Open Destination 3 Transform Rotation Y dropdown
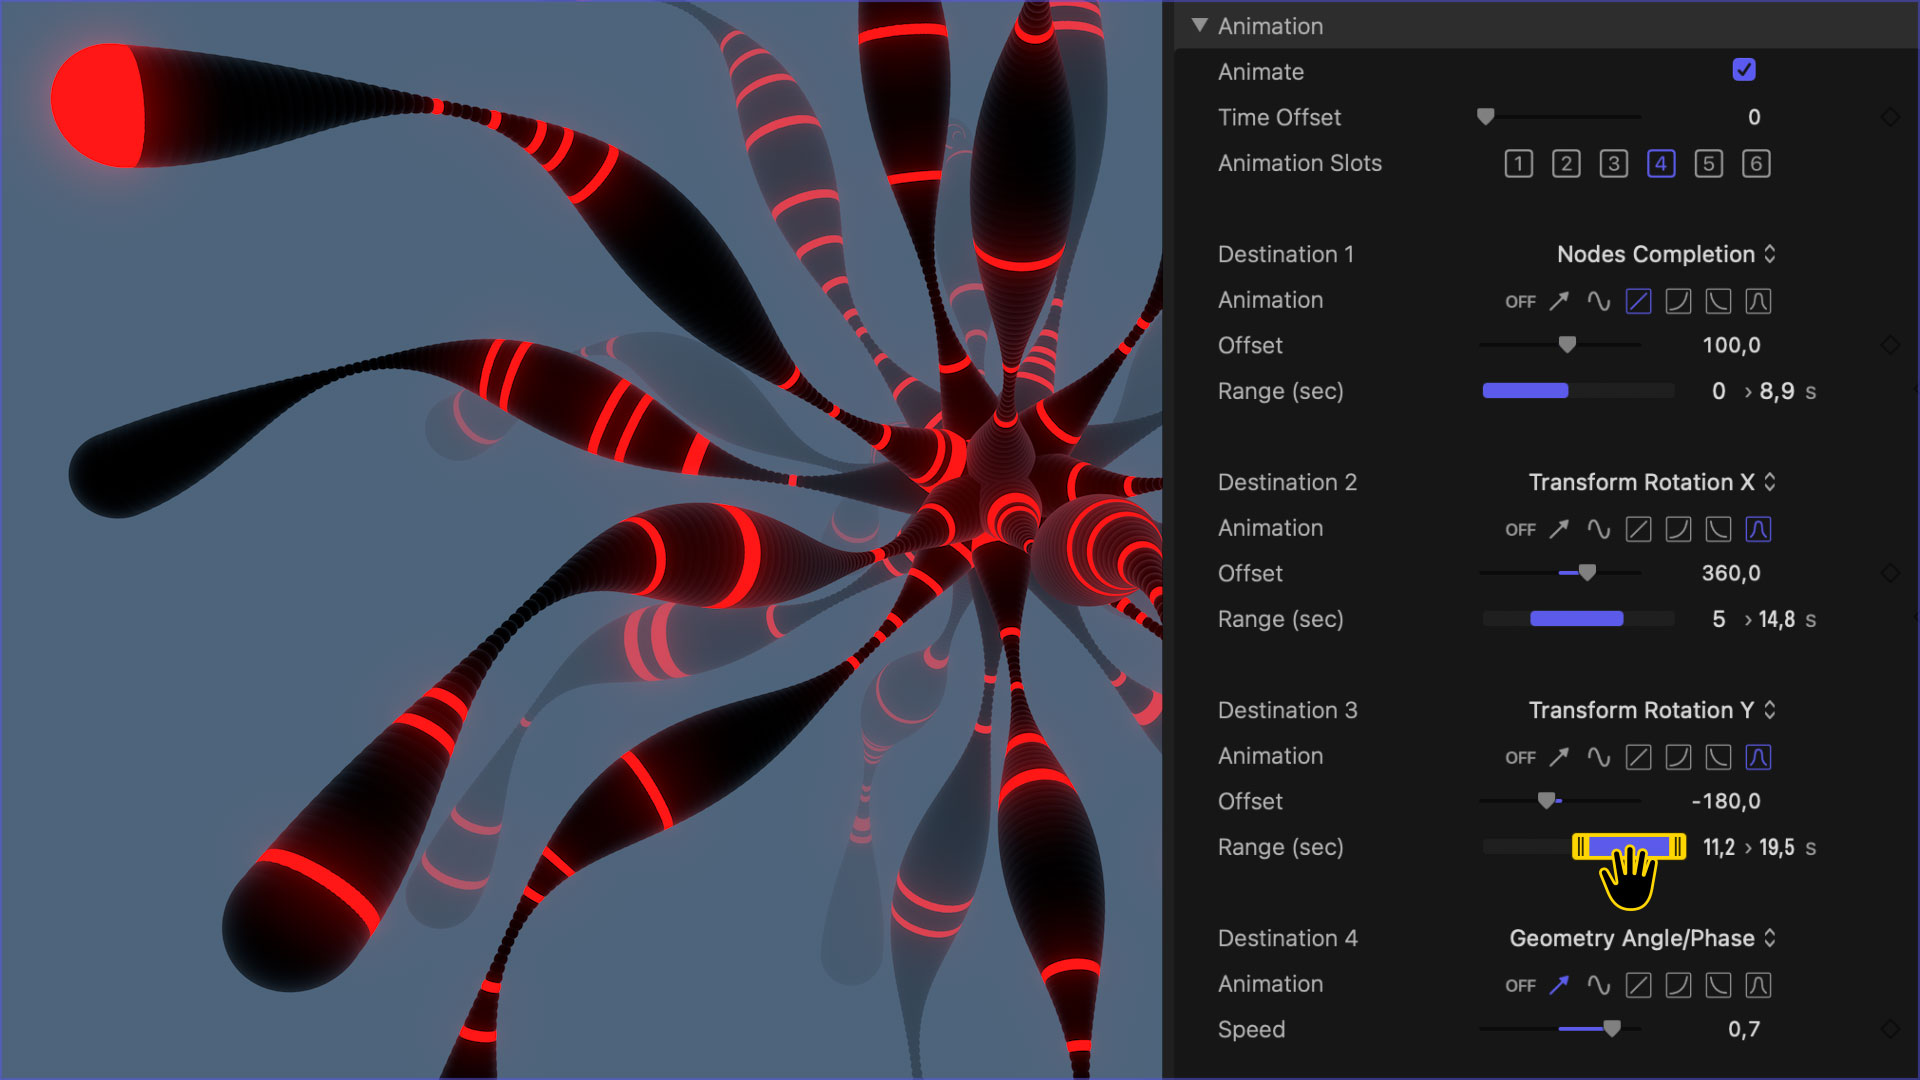 (x=1652, y=710)
